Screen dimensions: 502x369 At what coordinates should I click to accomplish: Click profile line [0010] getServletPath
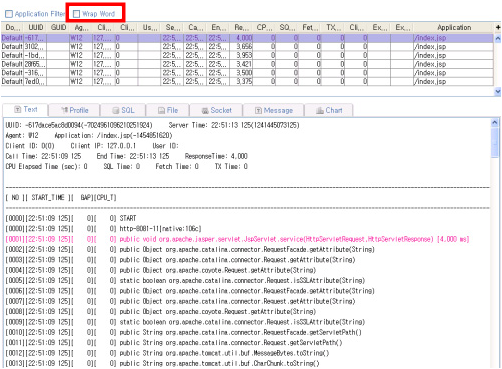pyautogui.click(x=184, y=332)
